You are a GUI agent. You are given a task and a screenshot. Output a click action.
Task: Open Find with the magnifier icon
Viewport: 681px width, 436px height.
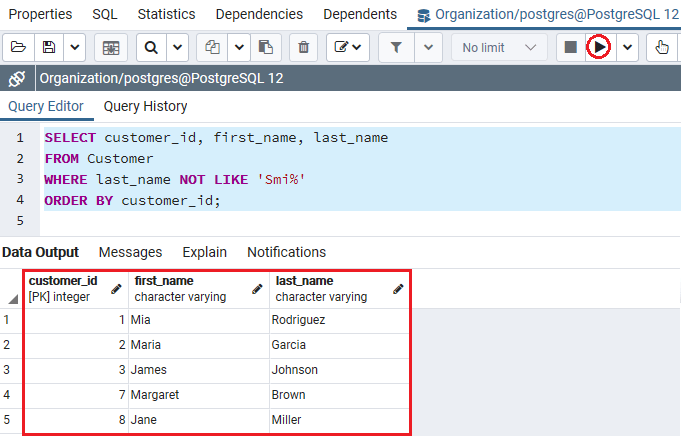(x=151, y=47)
